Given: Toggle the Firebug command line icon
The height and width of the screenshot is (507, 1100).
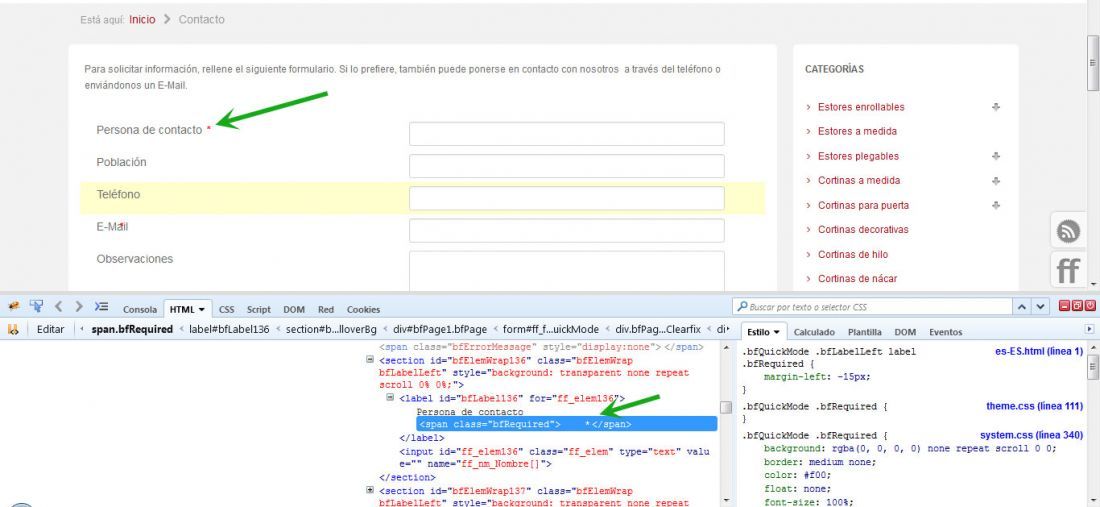Looking at the screenshot, I should coord(102,306).
